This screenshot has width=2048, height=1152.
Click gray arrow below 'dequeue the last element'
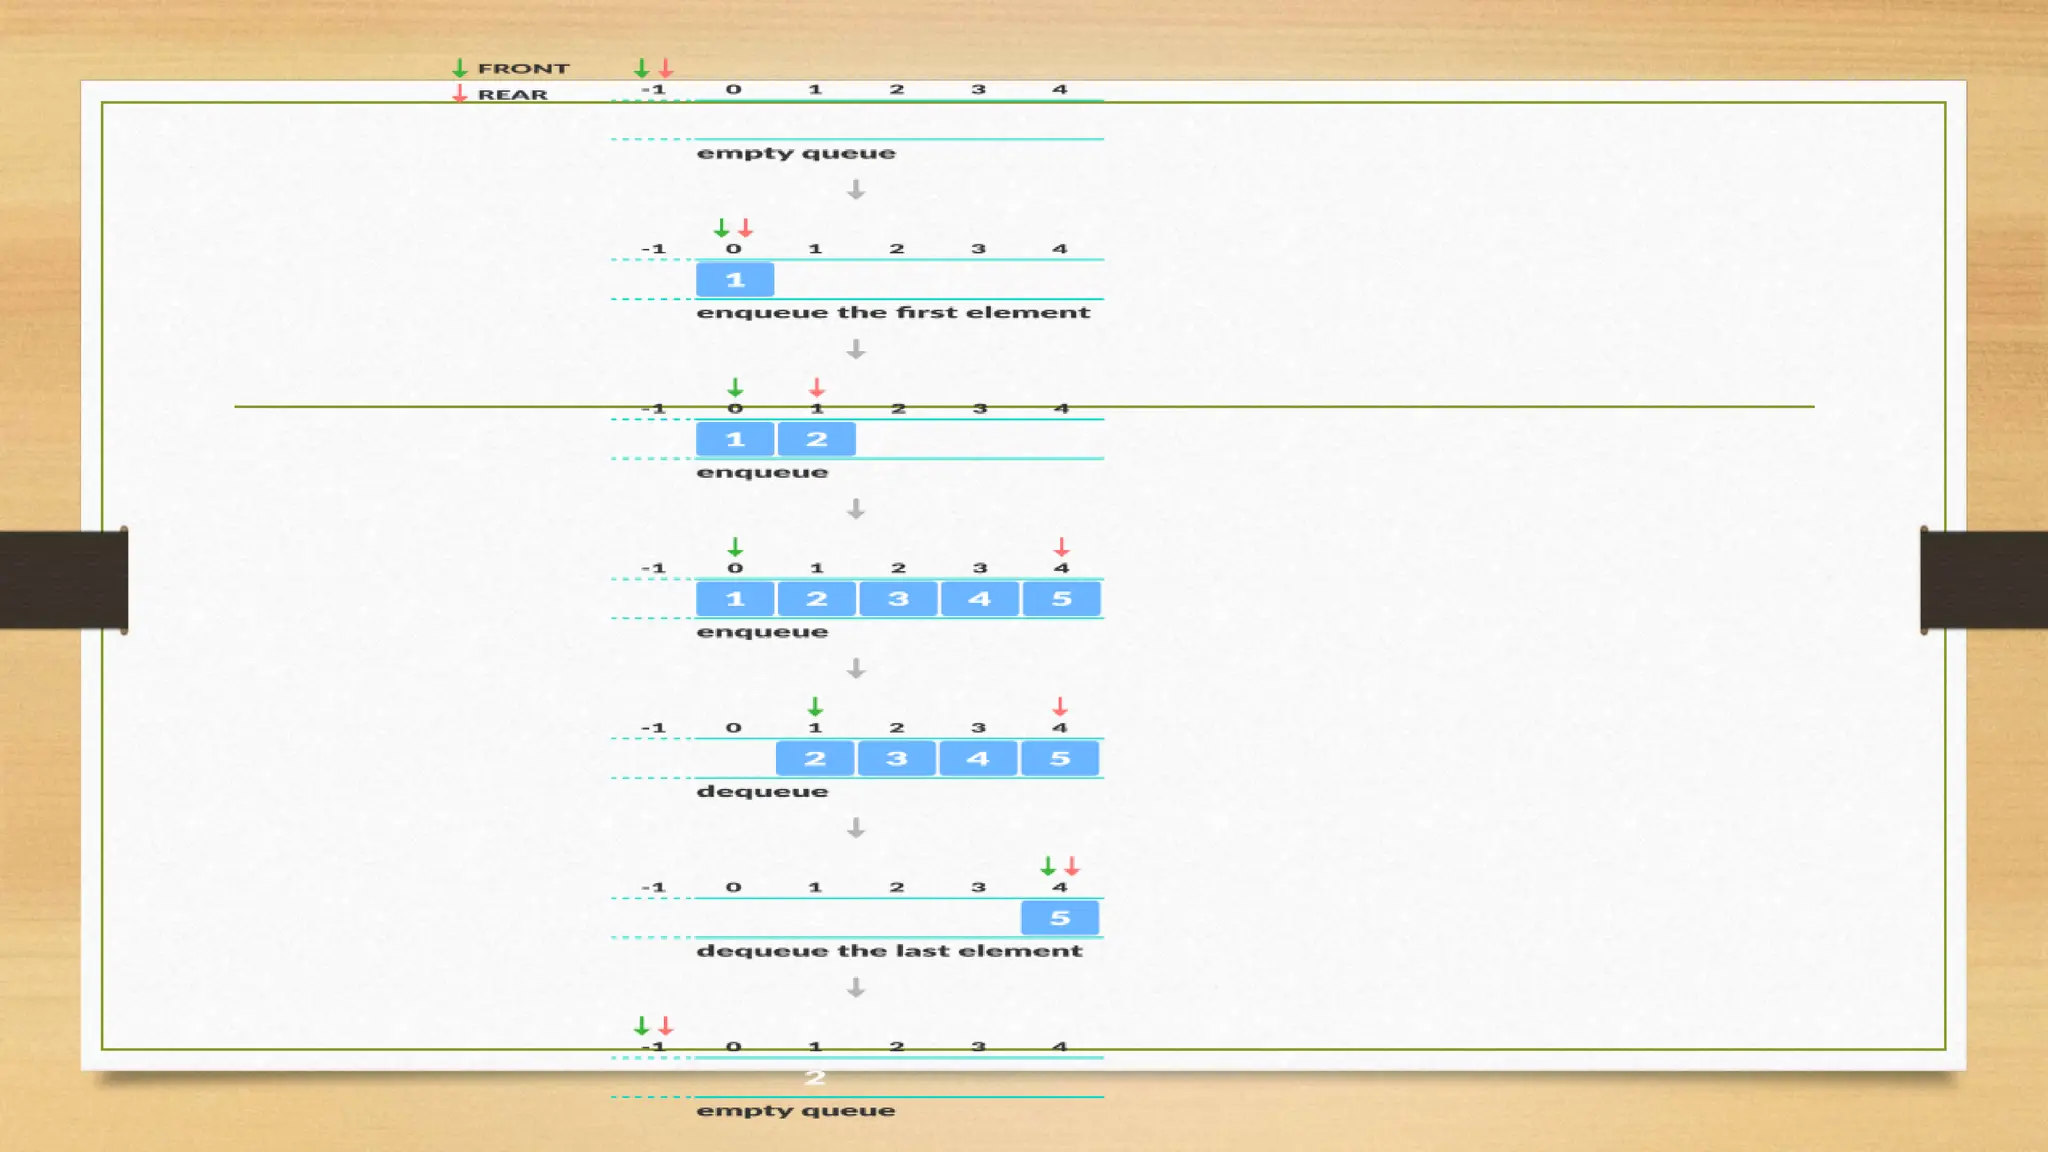856,987
